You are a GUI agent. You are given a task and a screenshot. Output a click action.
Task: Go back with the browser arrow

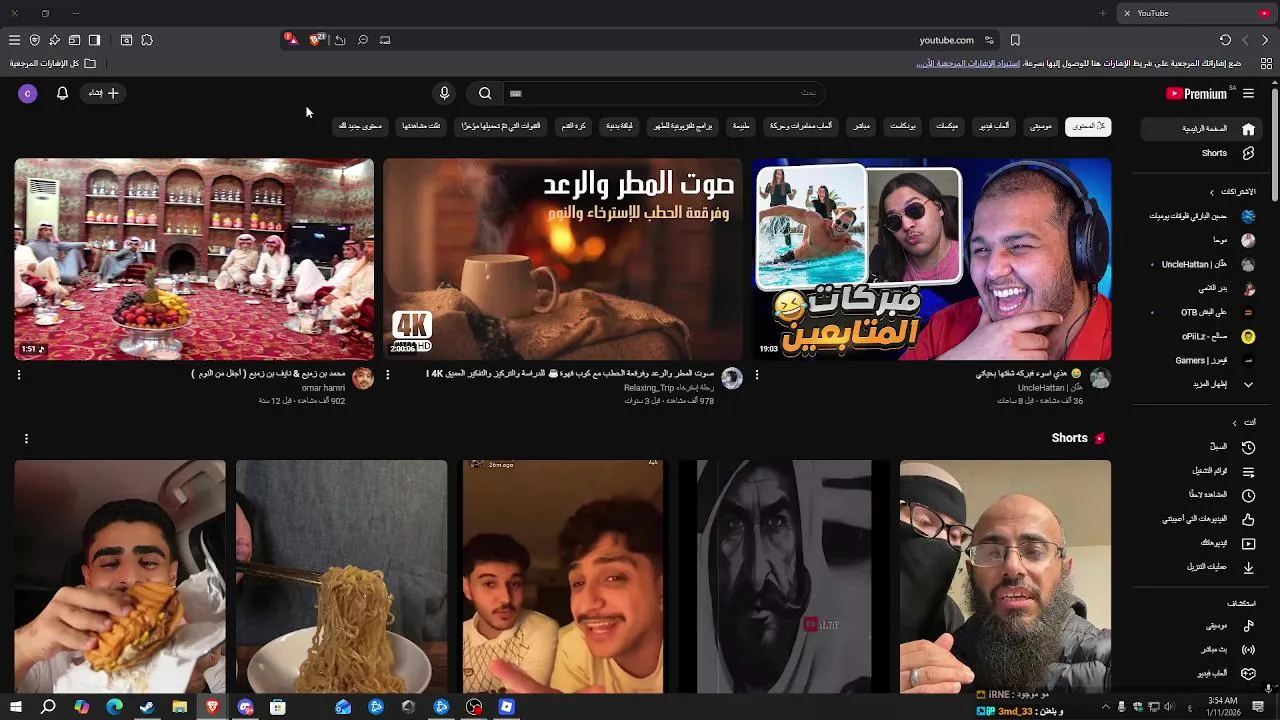[x=1265, y=40]
